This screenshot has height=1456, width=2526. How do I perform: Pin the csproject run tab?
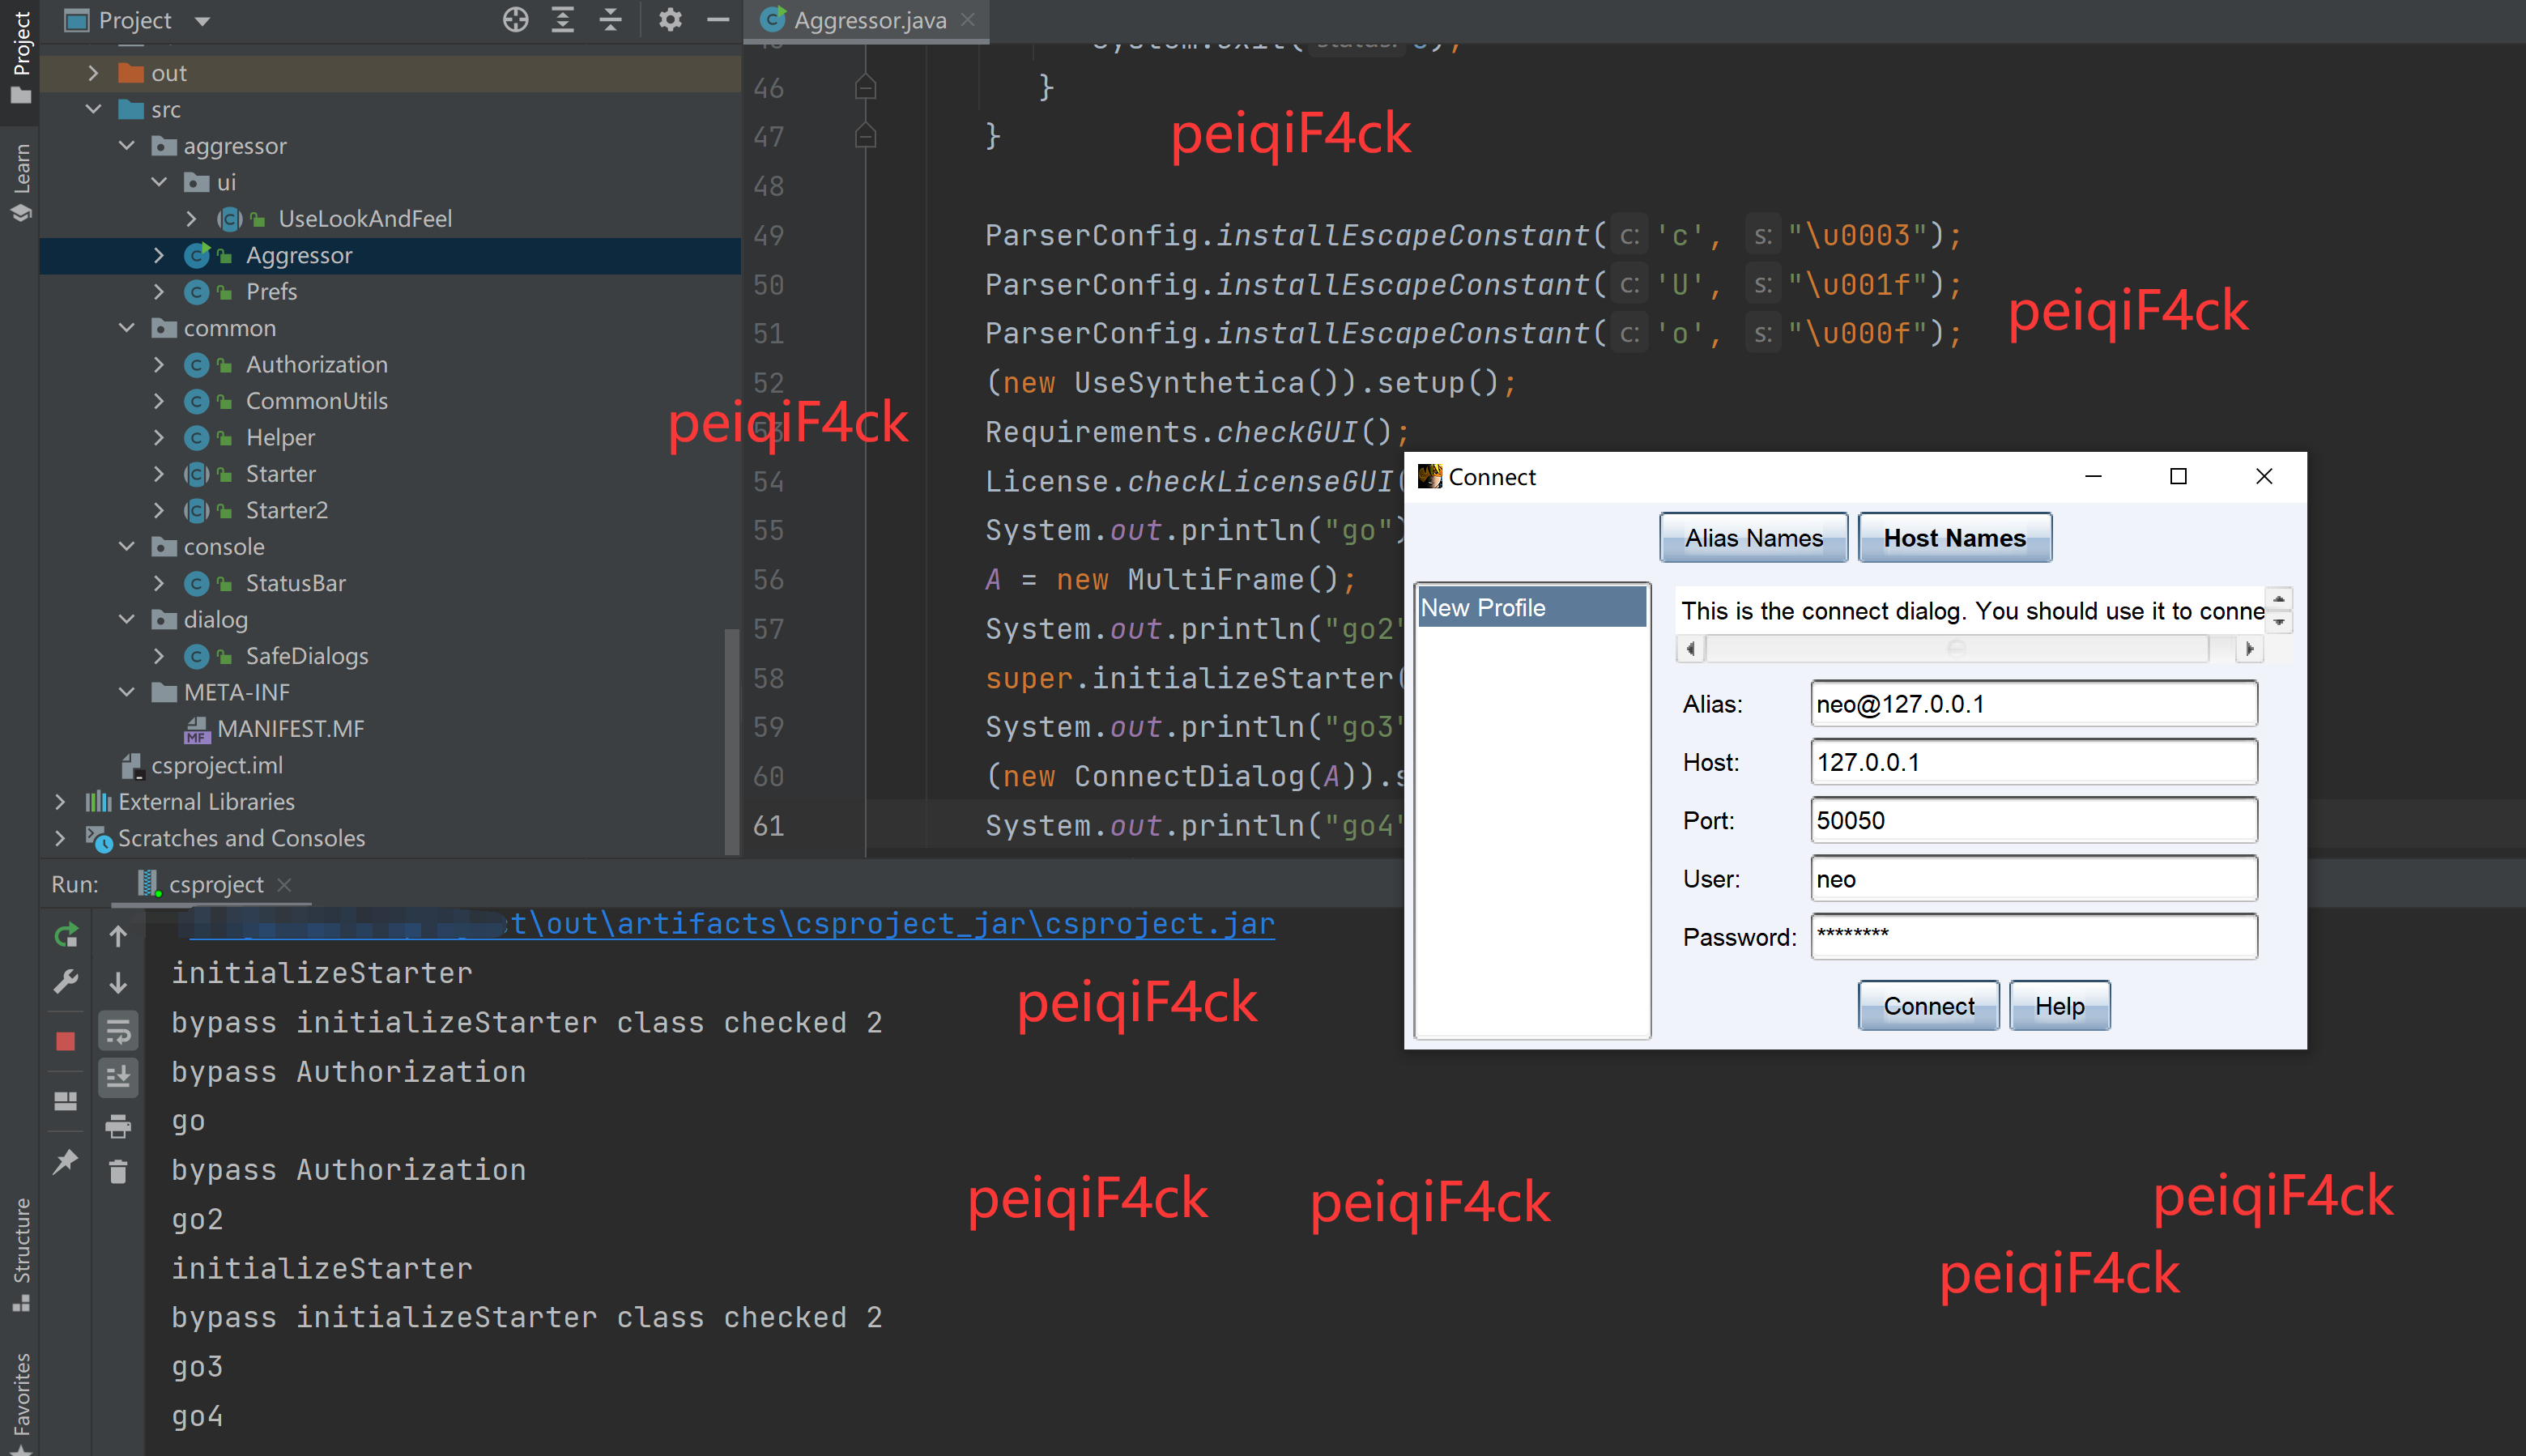click(x=66, y=1161)
